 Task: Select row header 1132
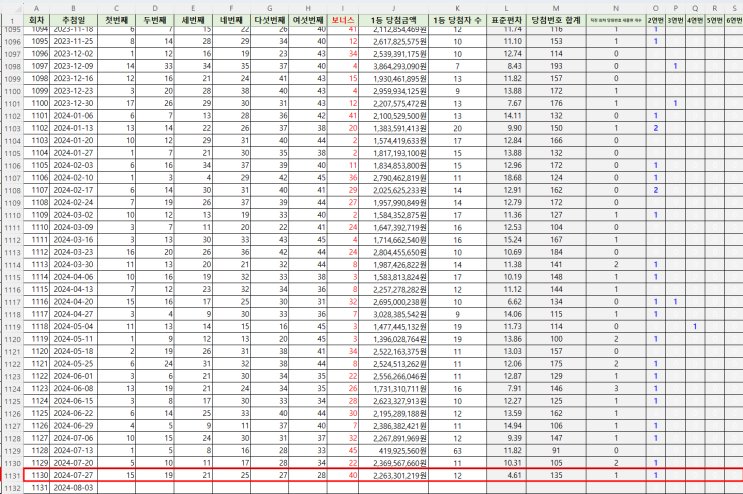[x=12, y=488]
